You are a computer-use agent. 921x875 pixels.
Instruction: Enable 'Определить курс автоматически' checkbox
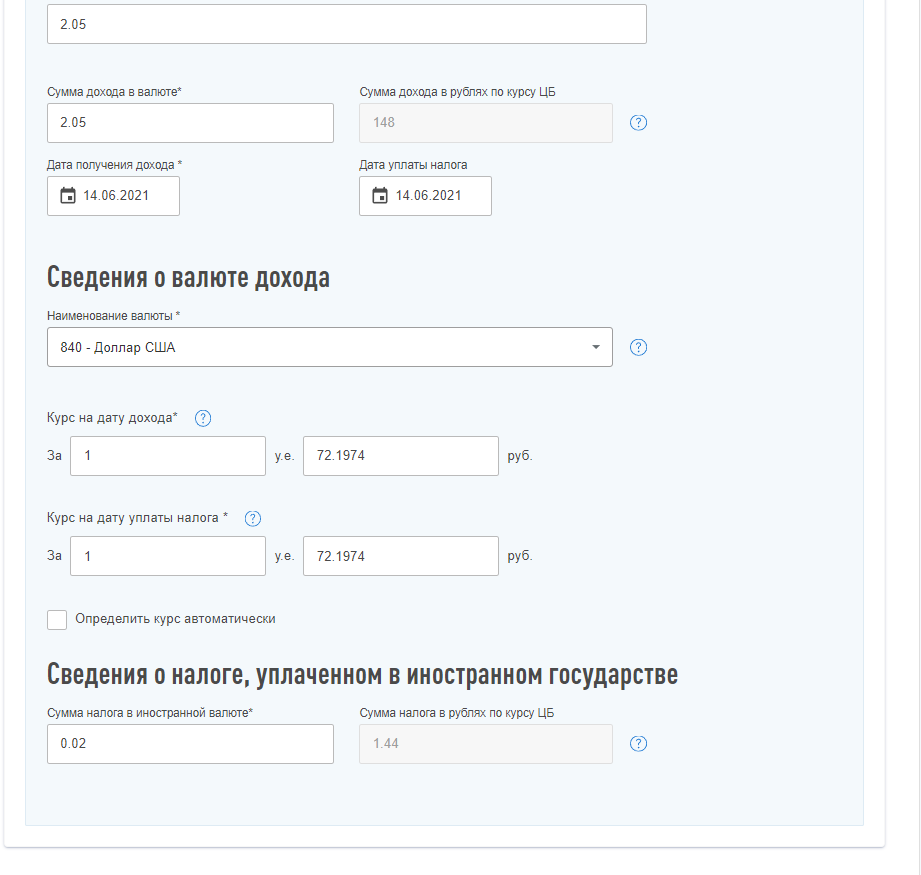pos(57,620)
